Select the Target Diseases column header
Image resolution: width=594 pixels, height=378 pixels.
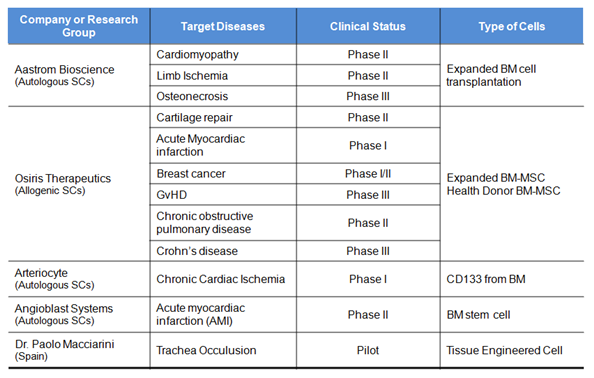click(x=223, y=26)
